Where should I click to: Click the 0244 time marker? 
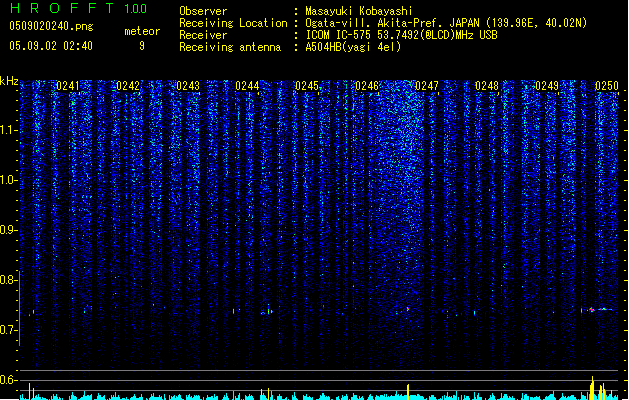pos(247,86)
